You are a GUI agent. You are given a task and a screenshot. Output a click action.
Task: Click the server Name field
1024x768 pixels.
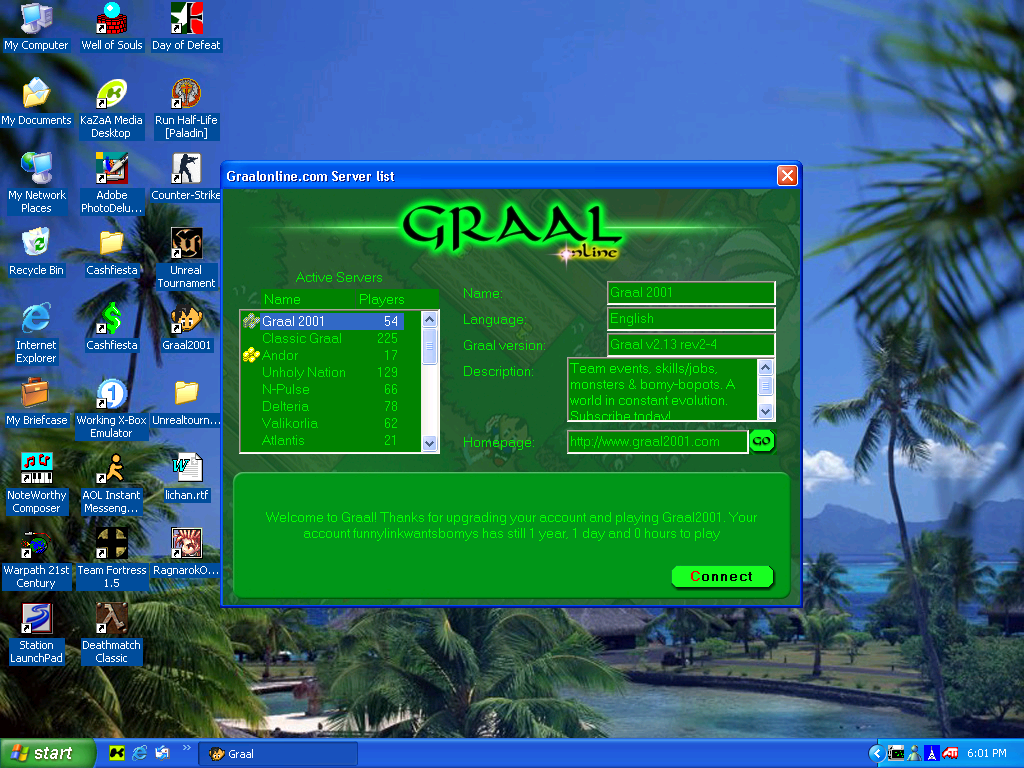pyautogui.click(x=691, y=293)
